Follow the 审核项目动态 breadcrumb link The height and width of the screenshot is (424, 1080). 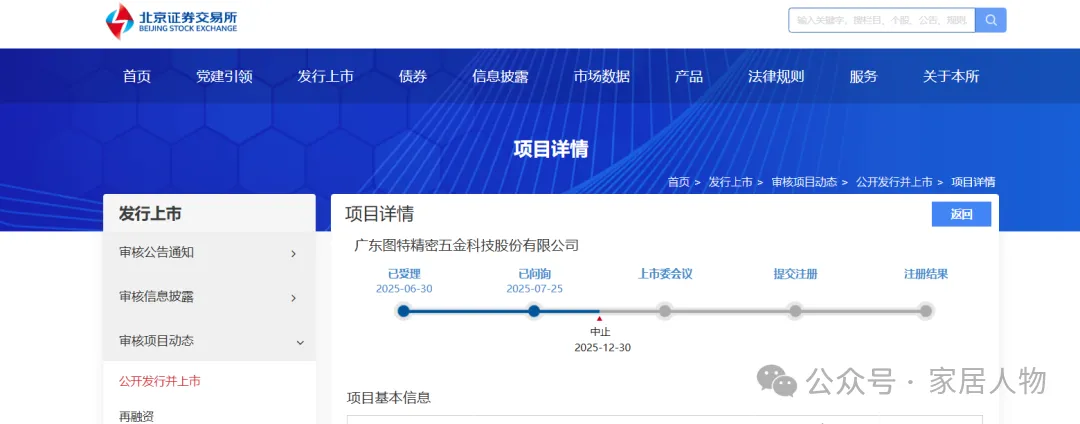[x=804, y=182]
